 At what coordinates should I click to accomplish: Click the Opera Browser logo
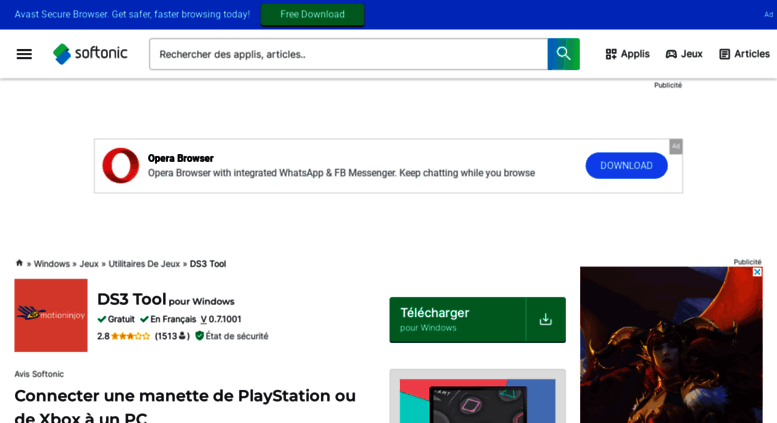(x=120, y=165)
